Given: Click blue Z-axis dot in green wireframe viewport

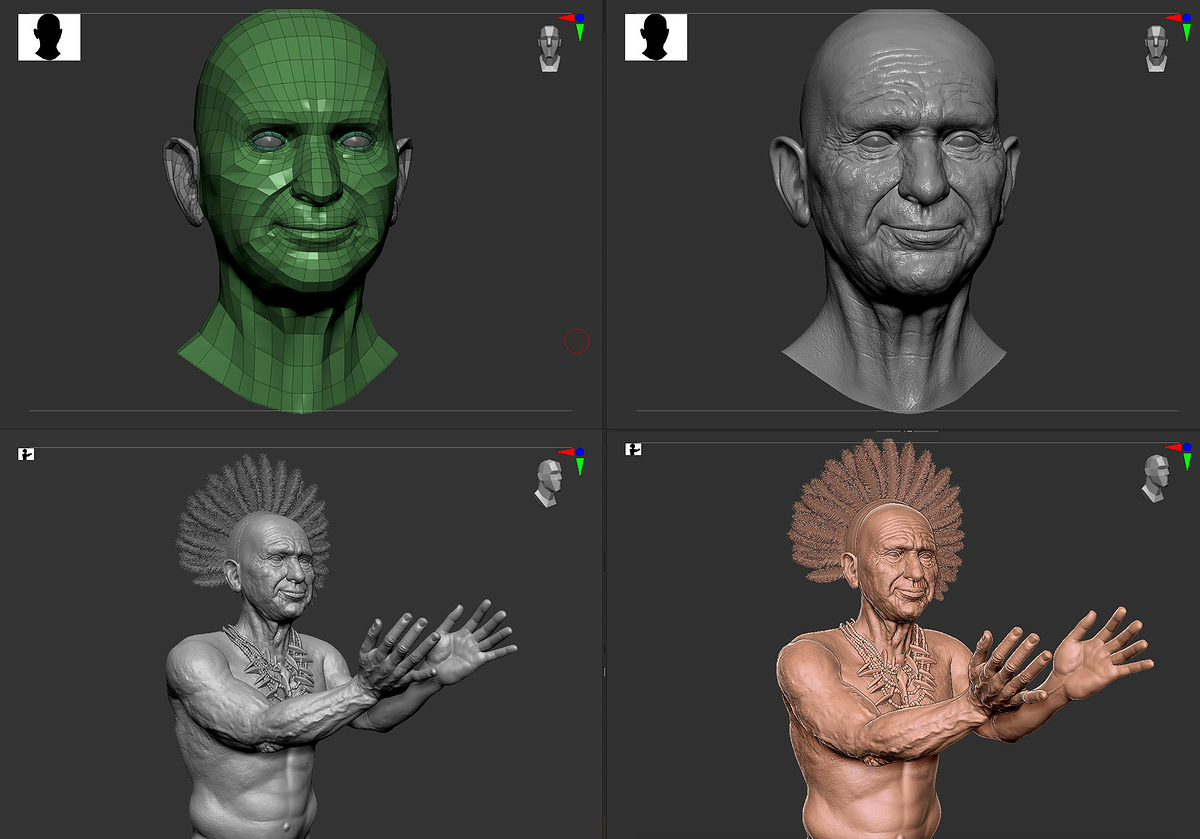Looking at the screenshot, I should tap(580, 18).
